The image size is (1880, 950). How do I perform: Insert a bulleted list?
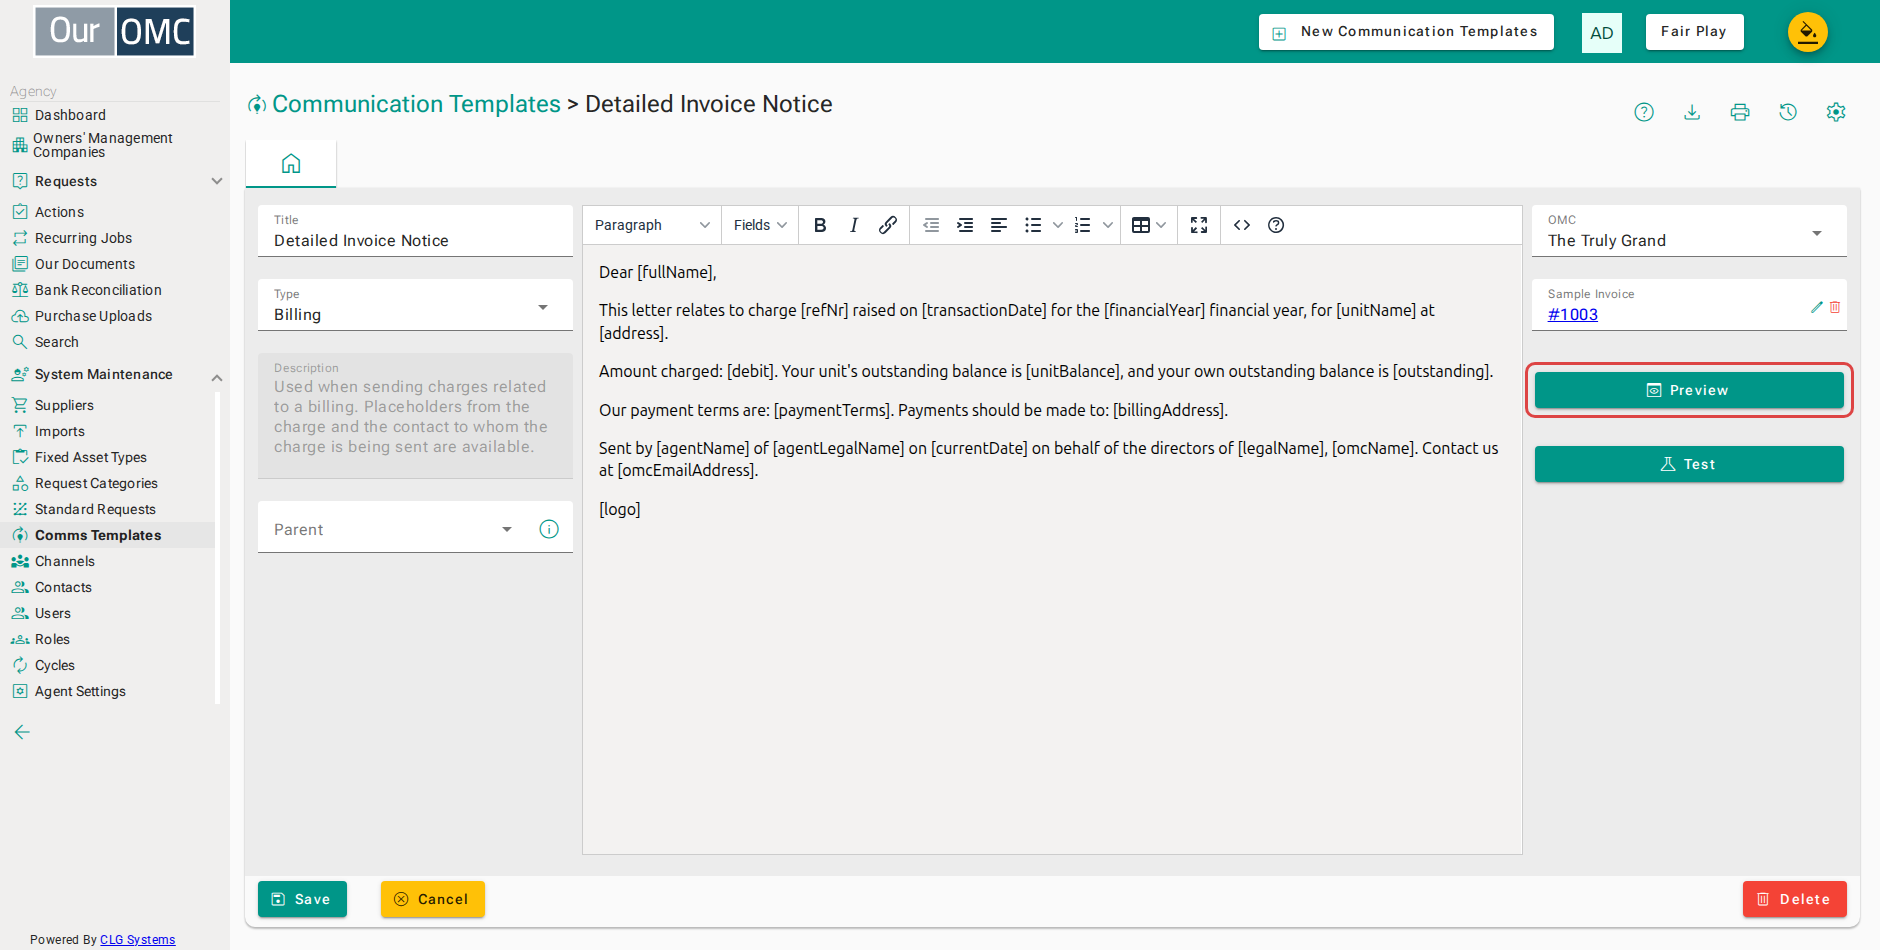[x=1033, y=225]
